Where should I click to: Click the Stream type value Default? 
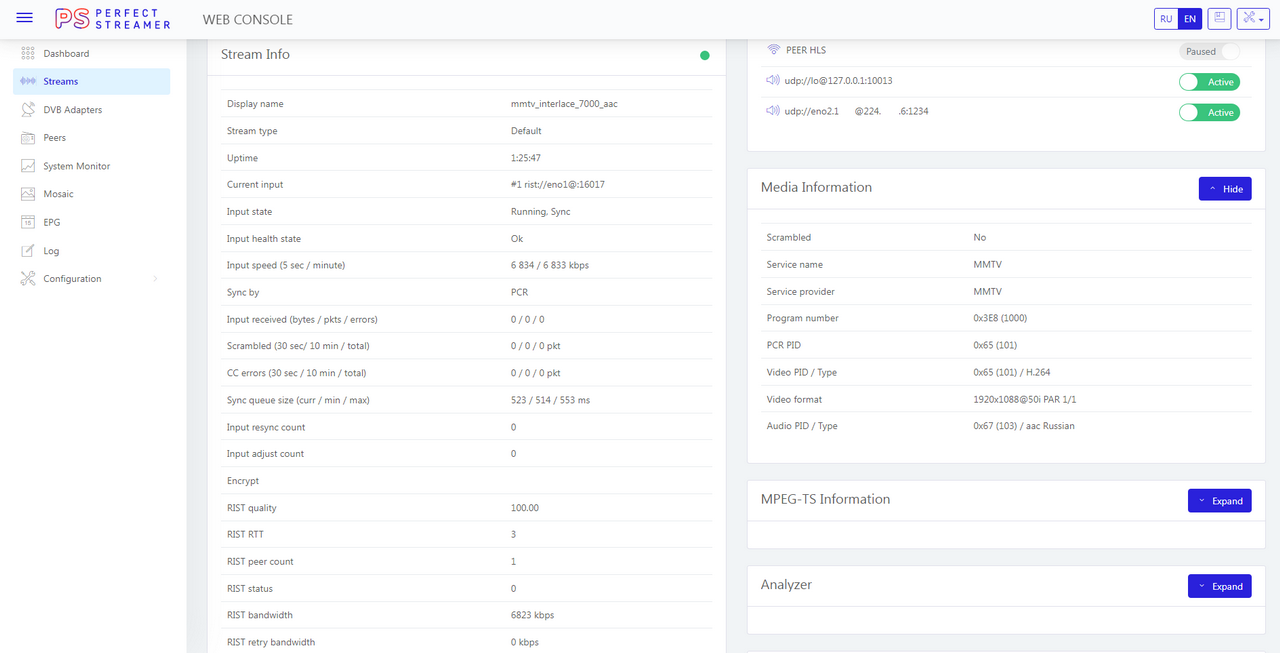pos(526,131)
